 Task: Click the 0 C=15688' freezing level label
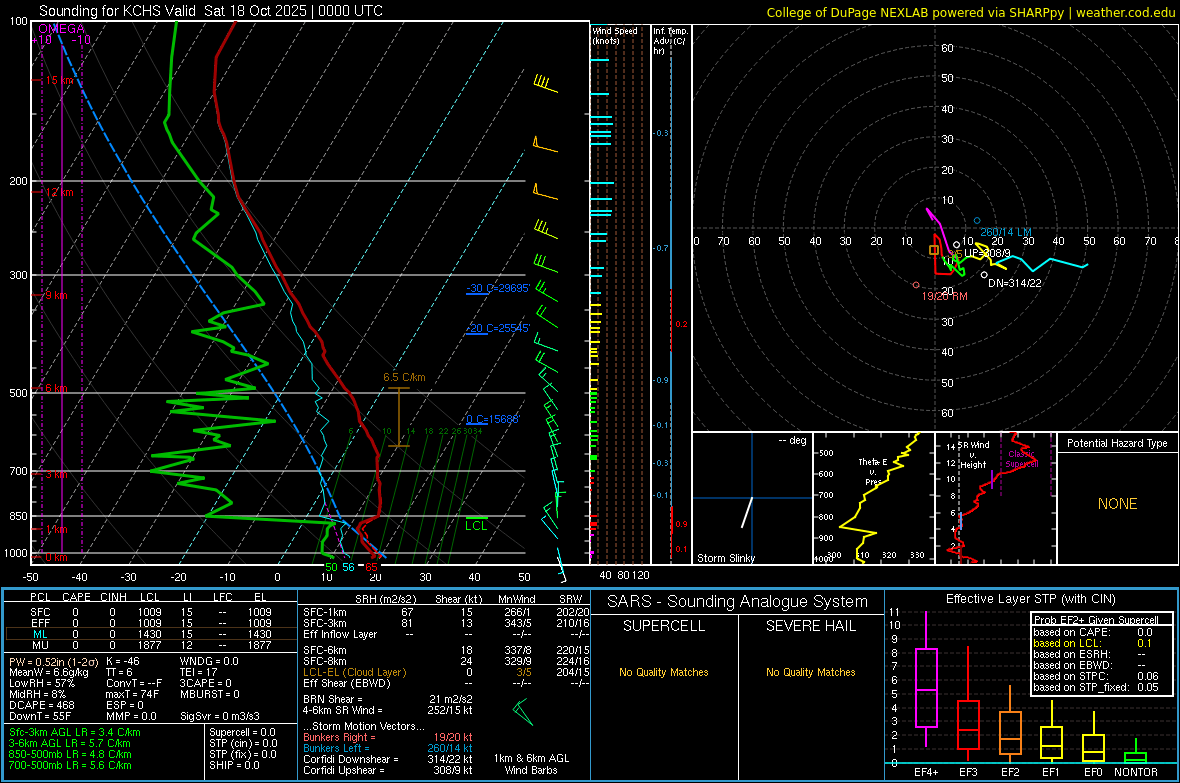[x=493, y=419]
